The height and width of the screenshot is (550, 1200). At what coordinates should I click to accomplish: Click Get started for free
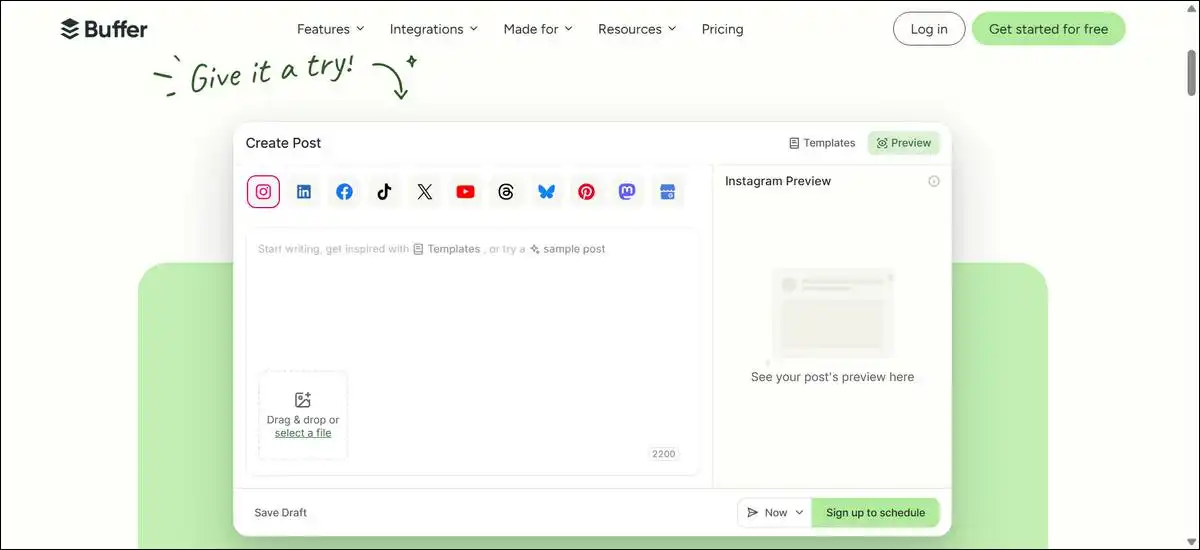[1048, 29]
